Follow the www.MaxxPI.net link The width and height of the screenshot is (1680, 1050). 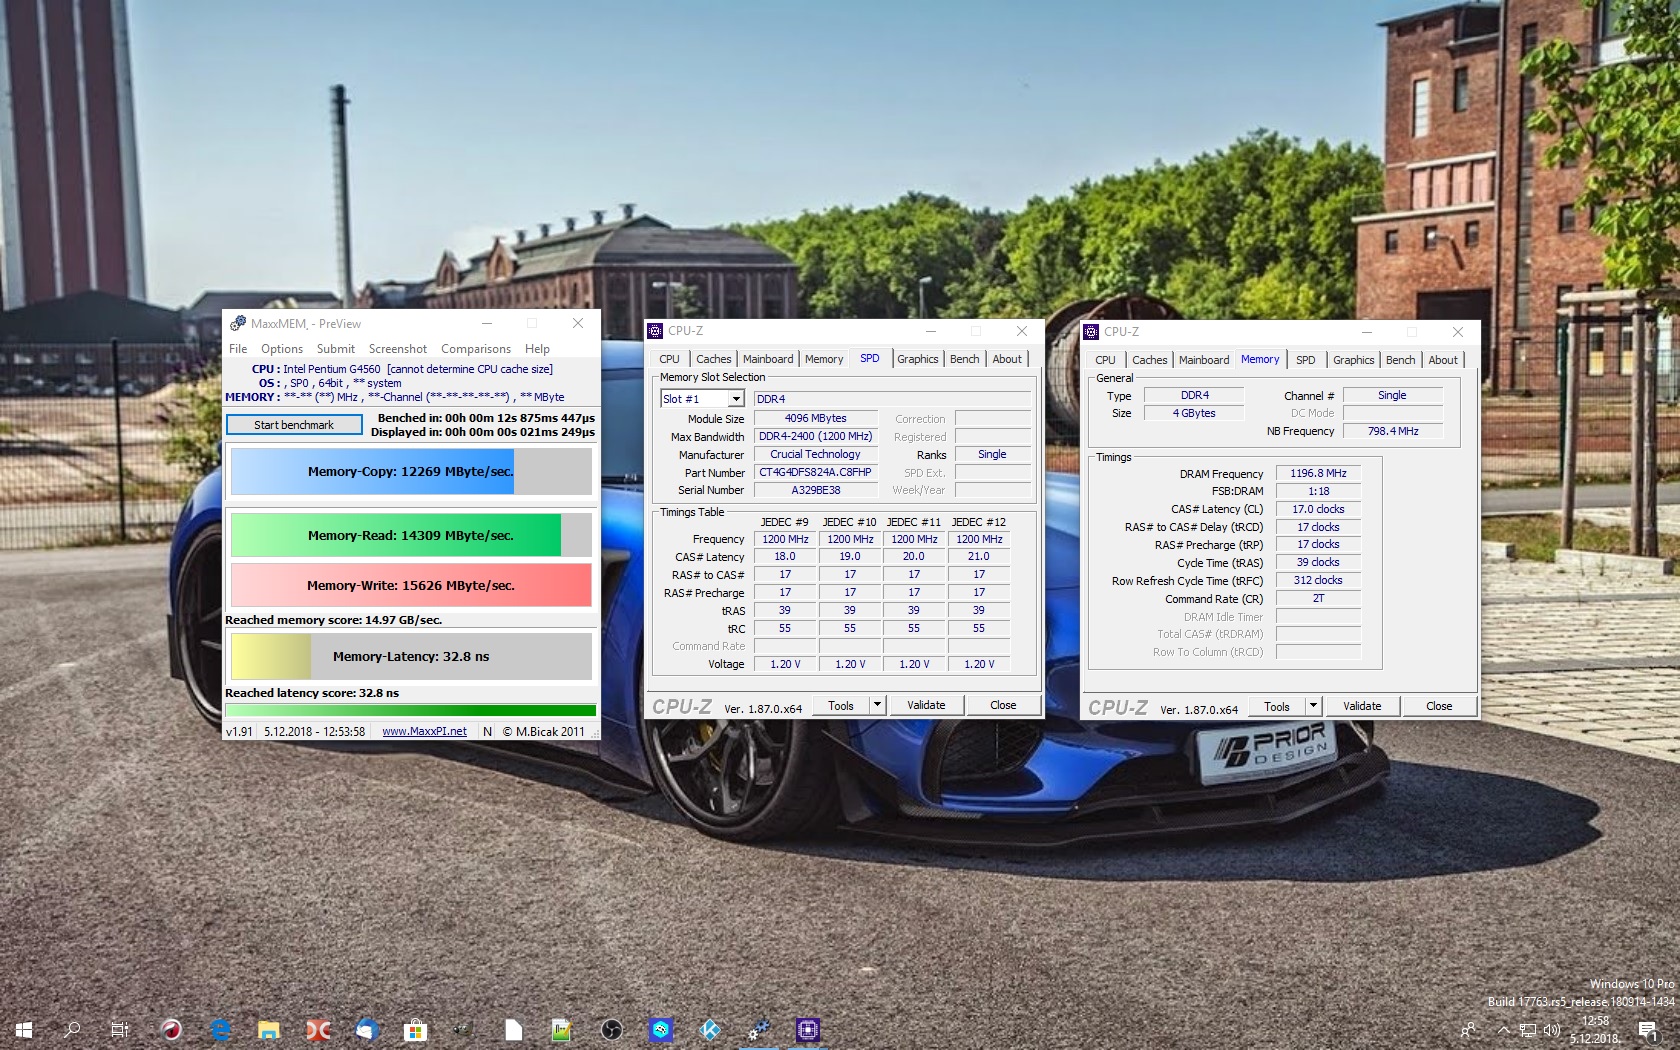coord(424,731)
